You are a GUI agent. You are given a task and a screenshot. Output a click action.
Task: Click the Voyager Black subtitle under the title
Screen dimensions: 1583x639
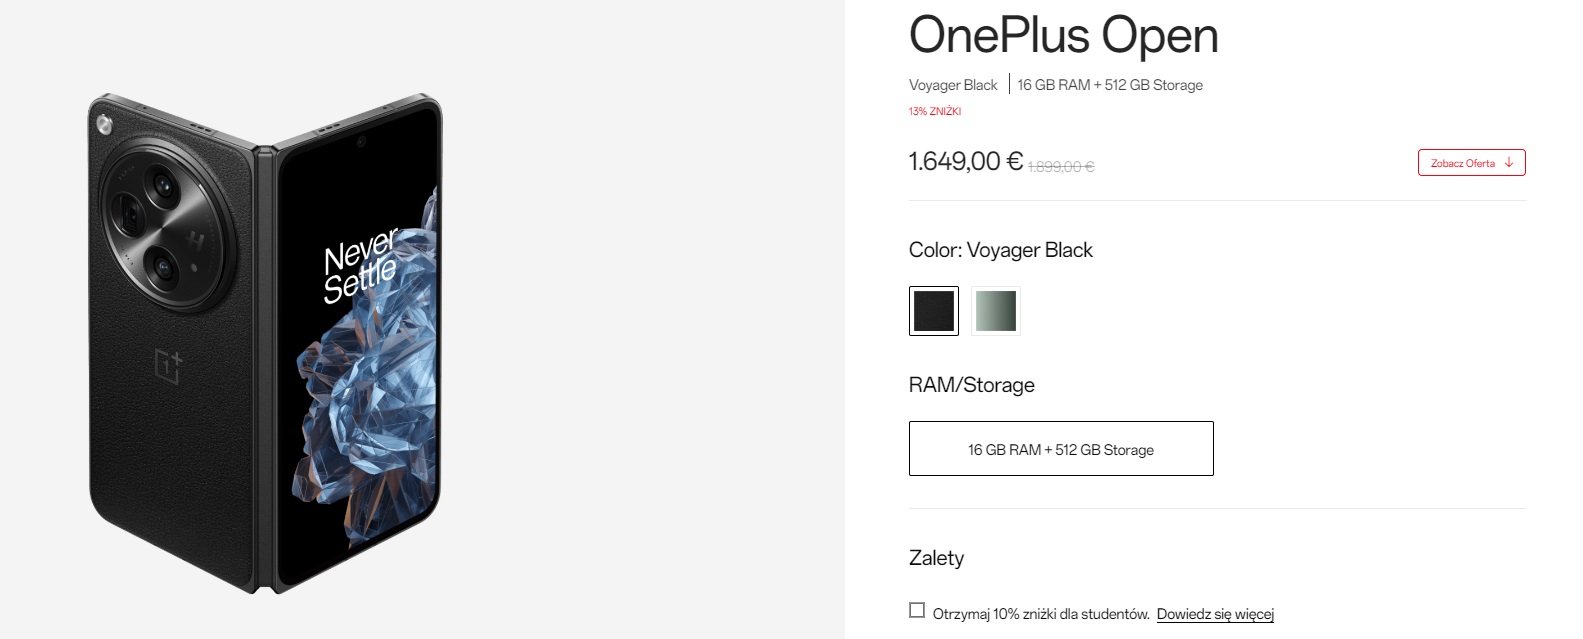pos(953,85)
